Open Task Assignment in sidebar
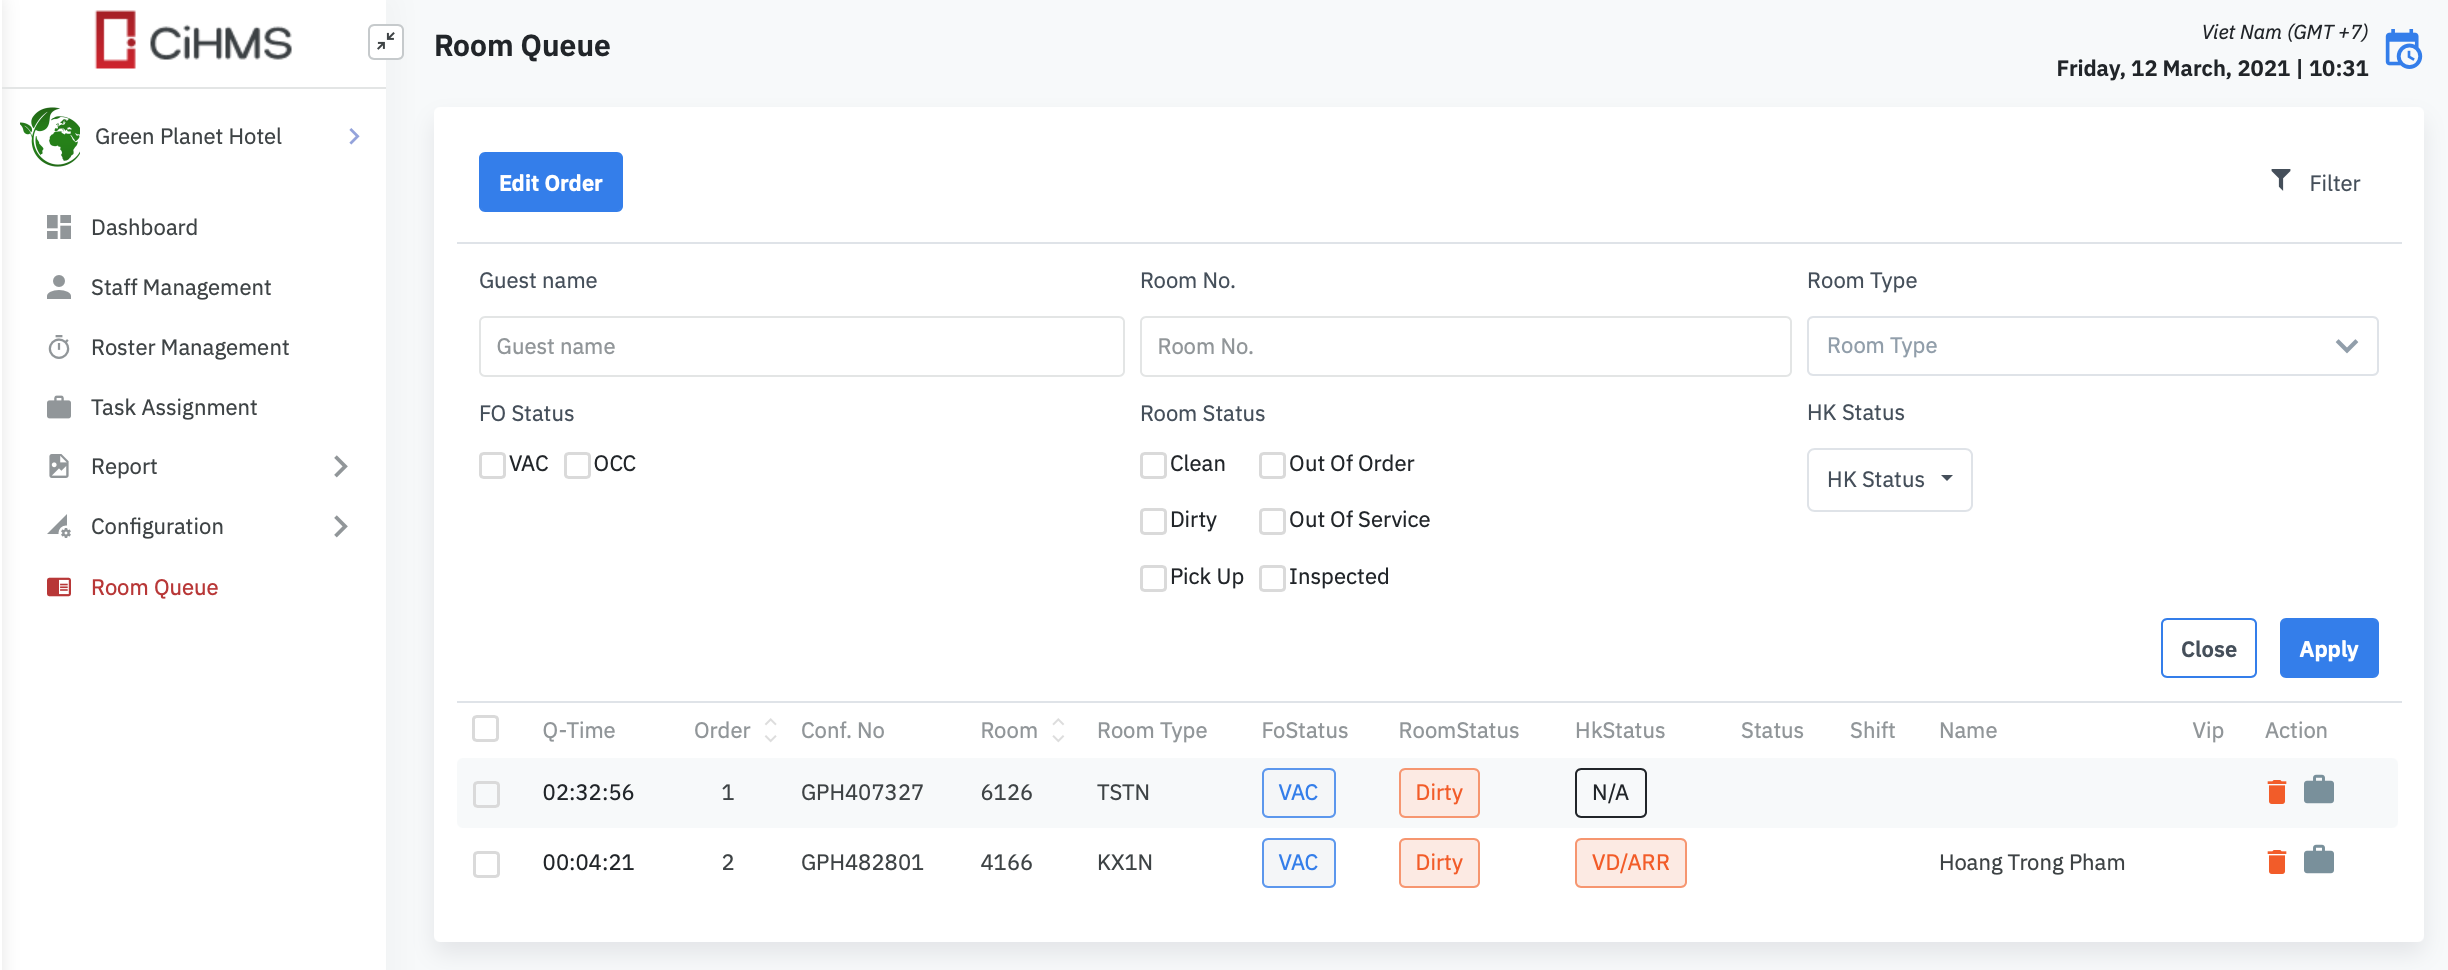The width and height of the screenshot is (2448, 970). coord(174,407)
